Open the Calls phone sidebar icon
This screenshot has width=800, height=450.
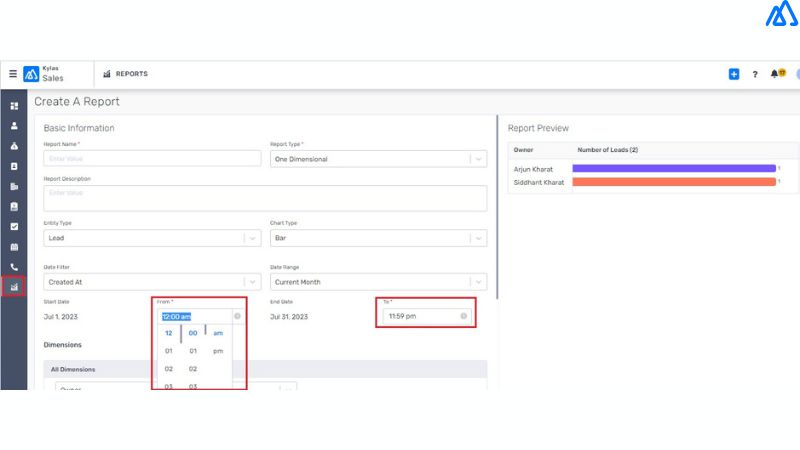tap(14, 267)
